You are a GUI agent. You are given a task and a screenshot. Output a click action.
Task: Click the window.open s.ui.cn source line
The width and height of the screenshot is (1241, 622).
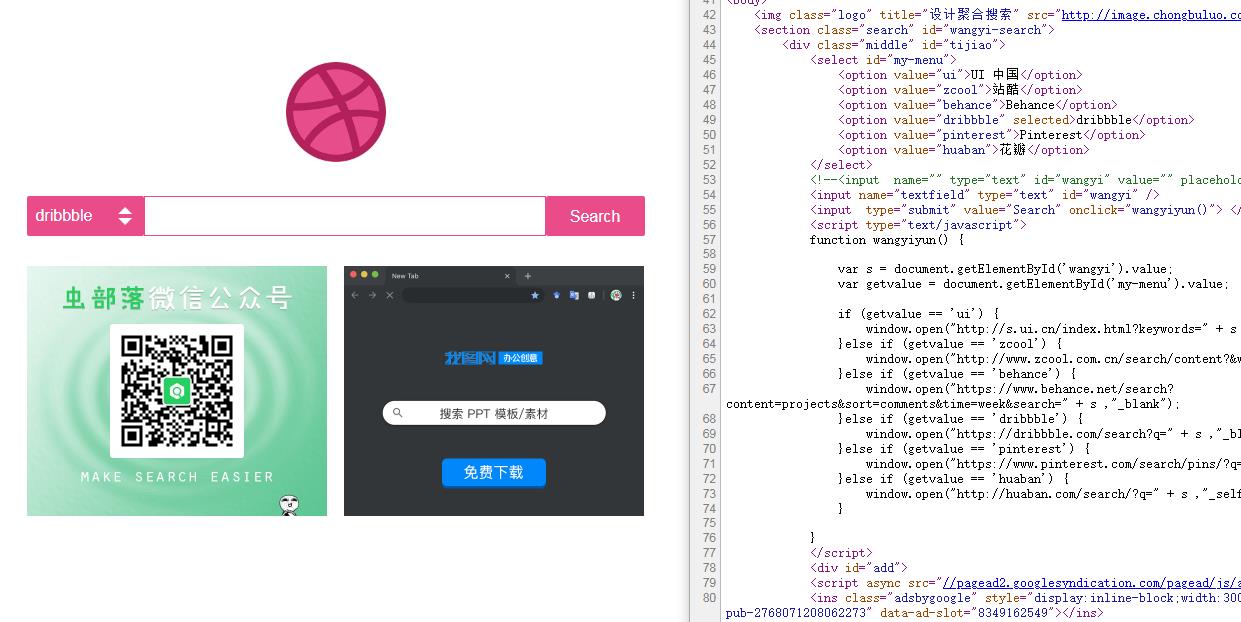pos(1053,329)
